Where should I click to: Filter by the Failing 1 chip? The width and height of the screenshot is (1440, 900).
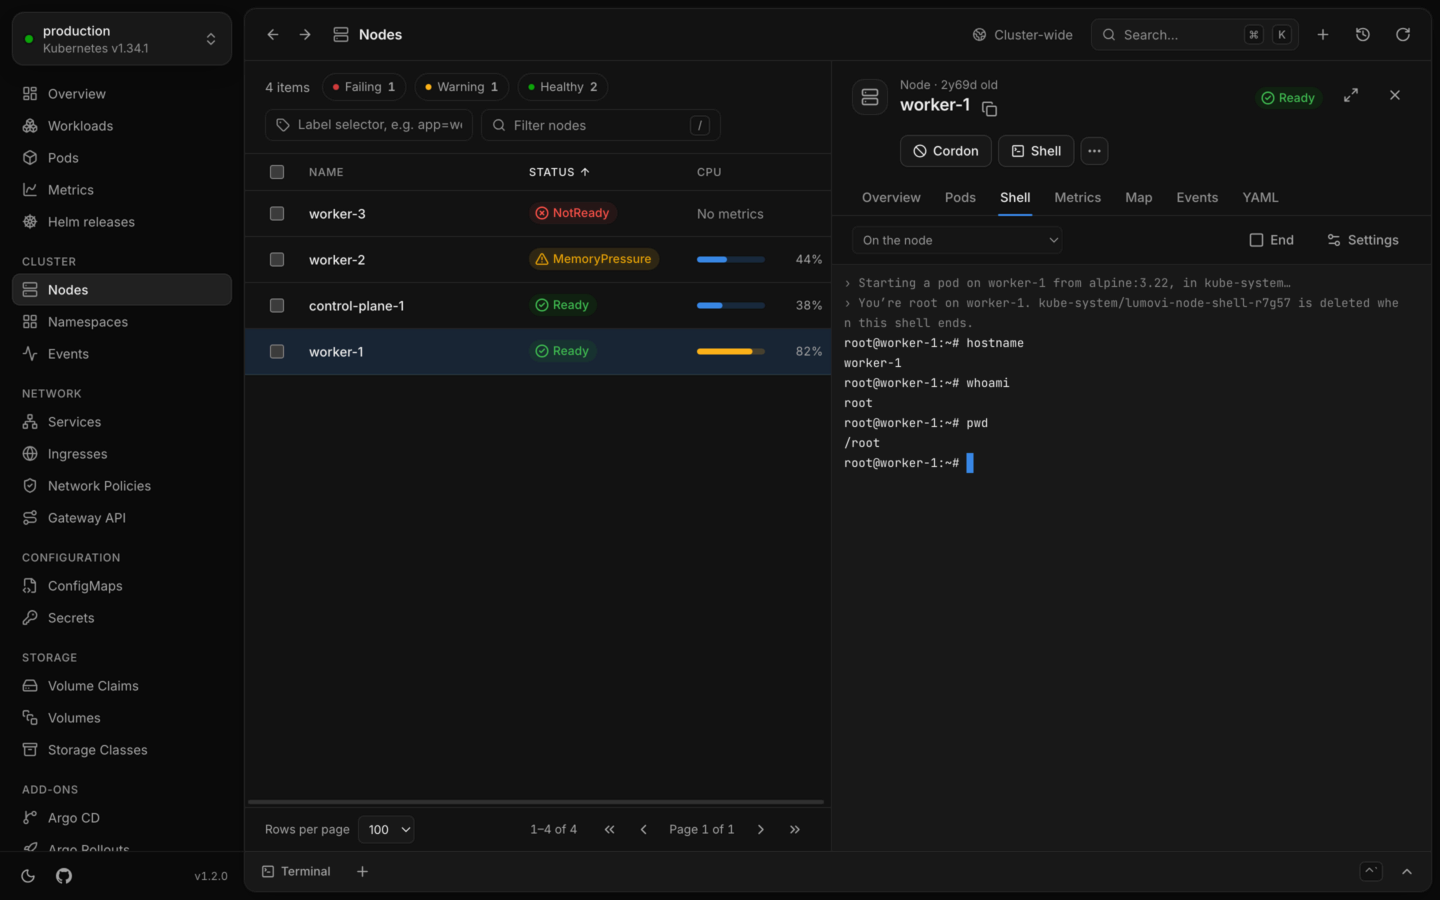364,87
